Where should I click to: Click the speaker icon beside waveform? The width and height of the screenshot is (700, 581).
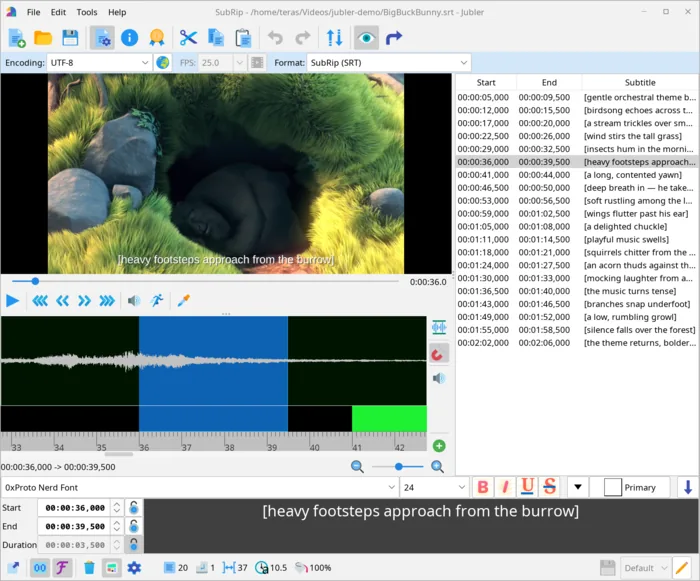coord(439,379)
